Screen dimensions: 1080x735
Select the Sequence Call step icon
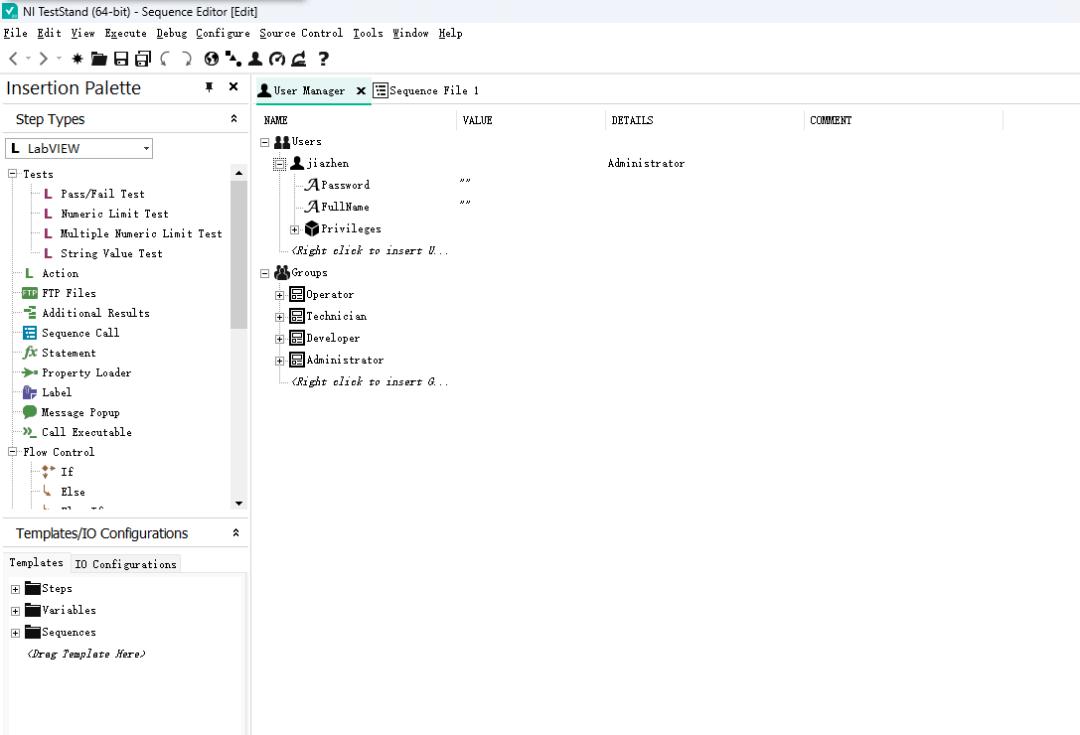(x=30, y=333)
